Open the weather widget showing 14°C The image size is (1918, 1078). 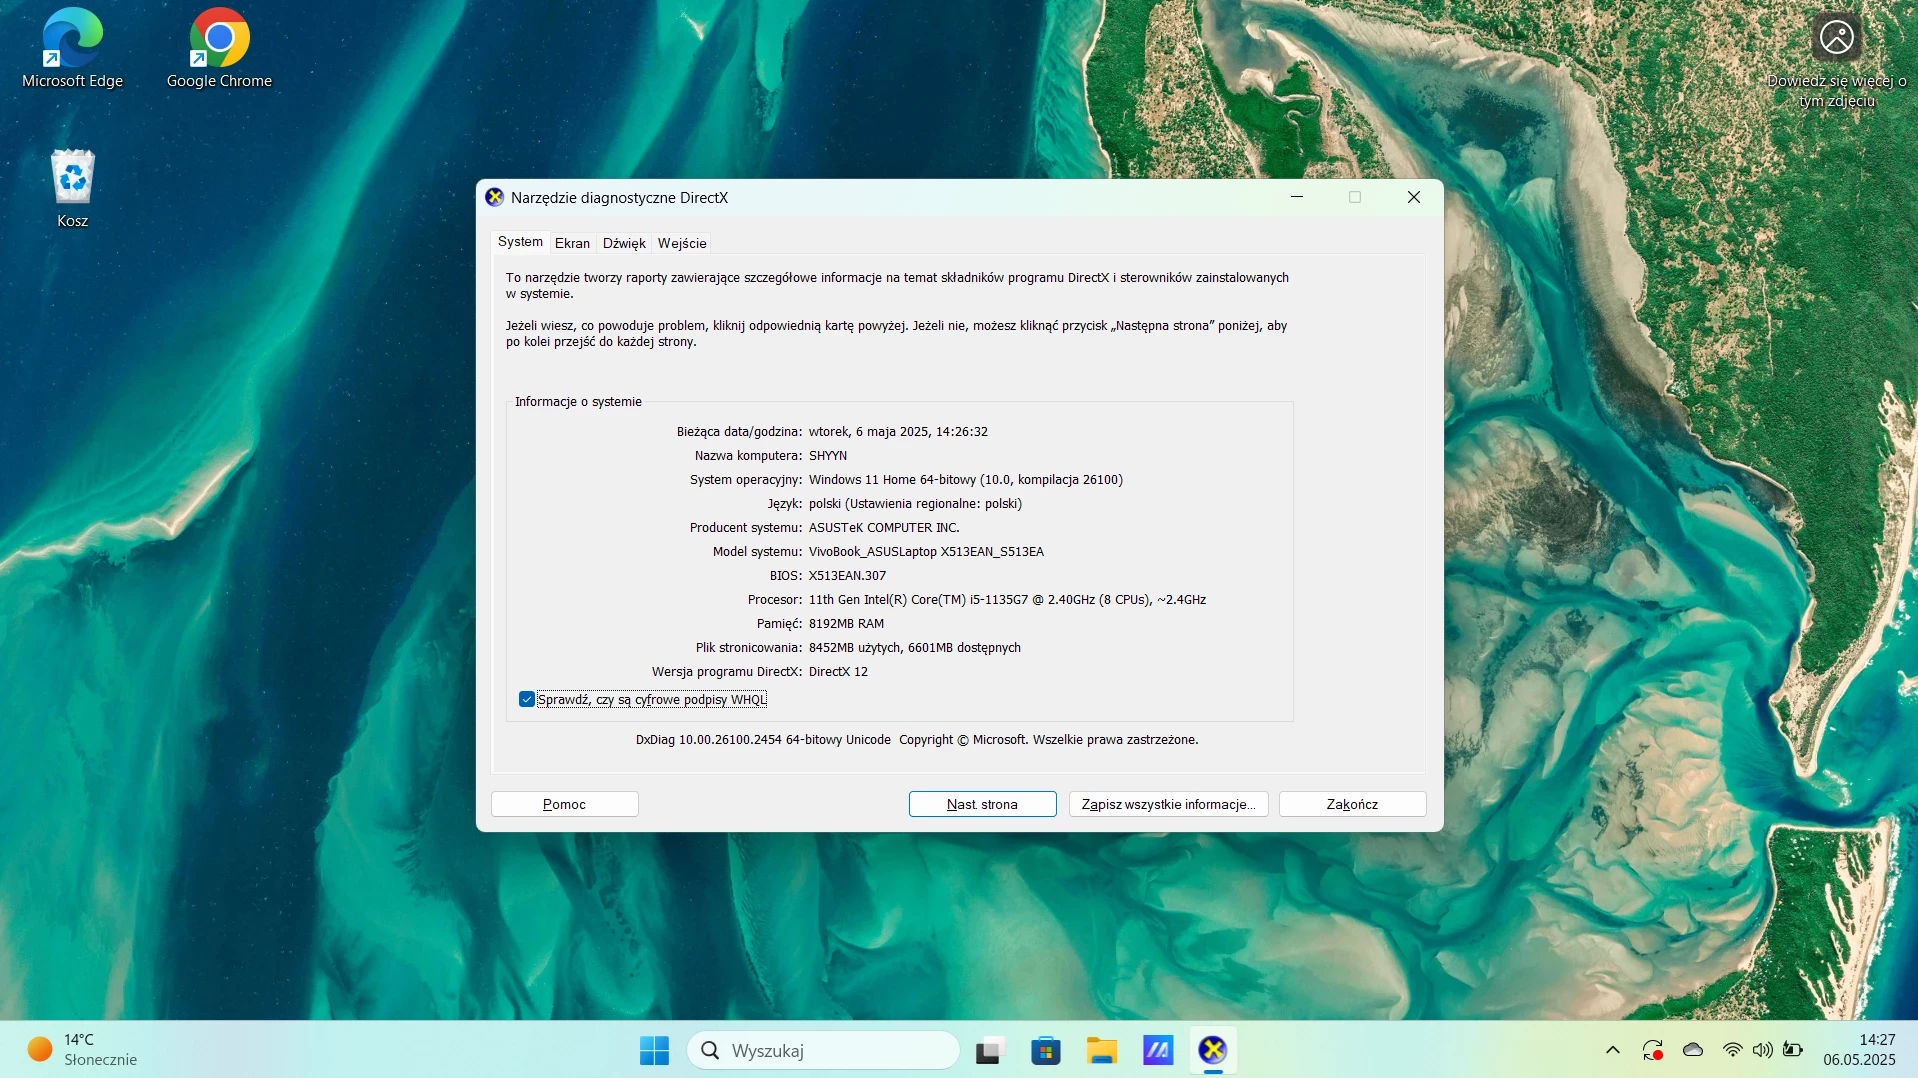click(x=84, y=1050)
